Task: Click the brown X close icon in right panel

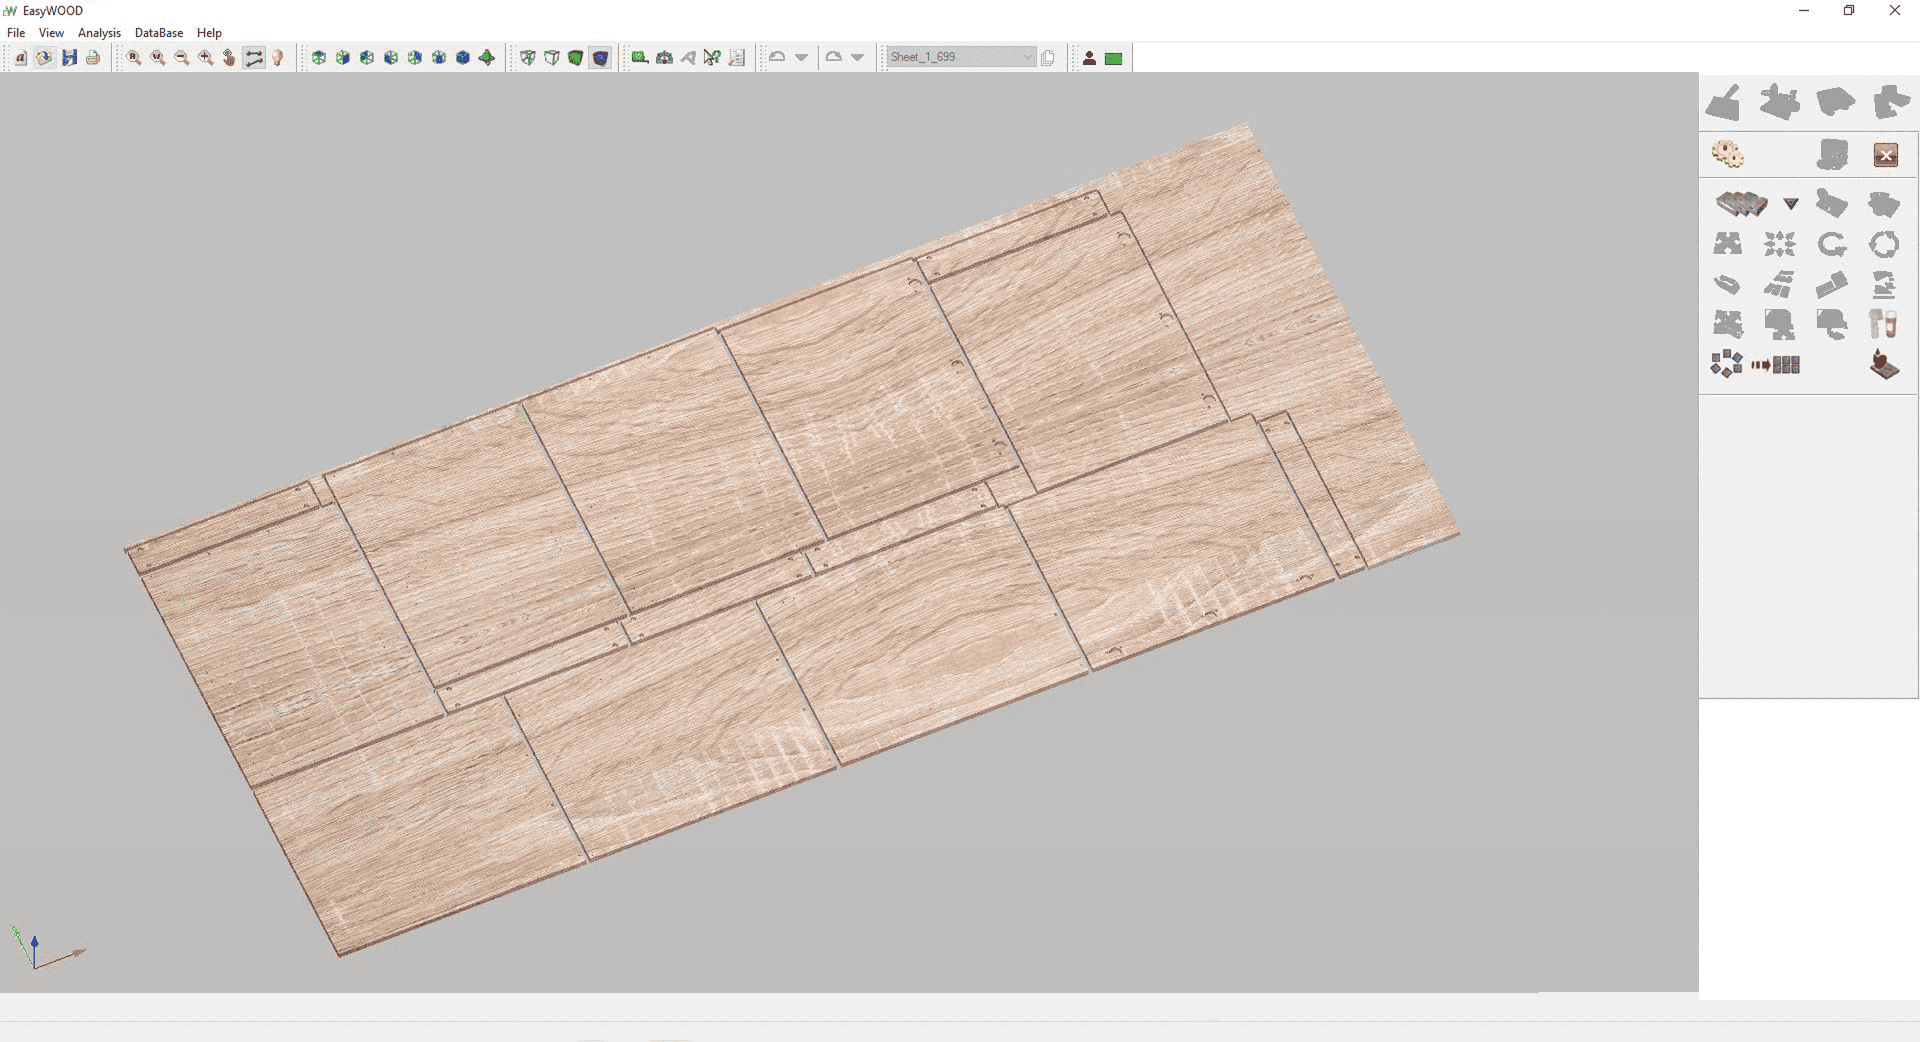Action: (x=1886, y=155)
